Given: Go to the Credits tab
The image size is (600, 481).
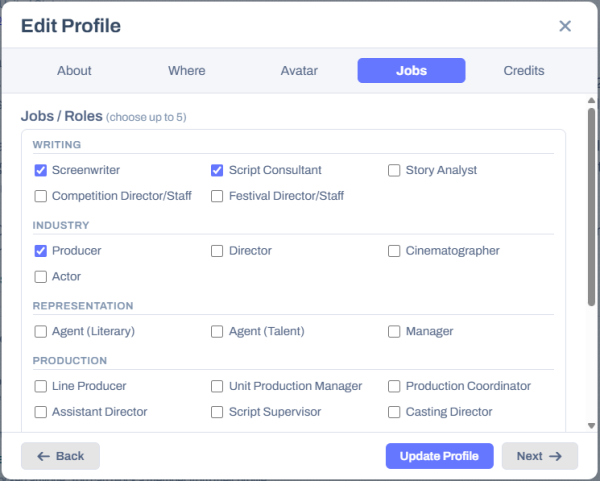Looking at the screenshot, I should click(524, 70).
